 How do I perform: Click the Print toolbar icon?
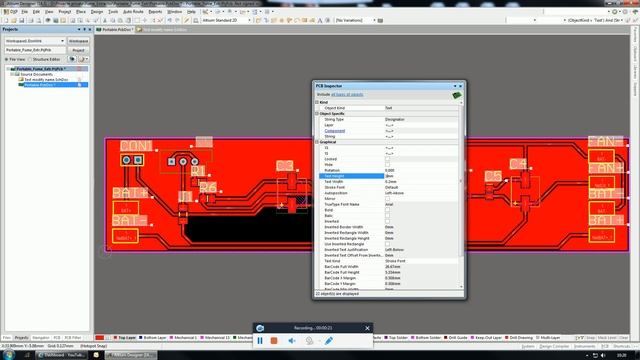click(x=31, y=20)
